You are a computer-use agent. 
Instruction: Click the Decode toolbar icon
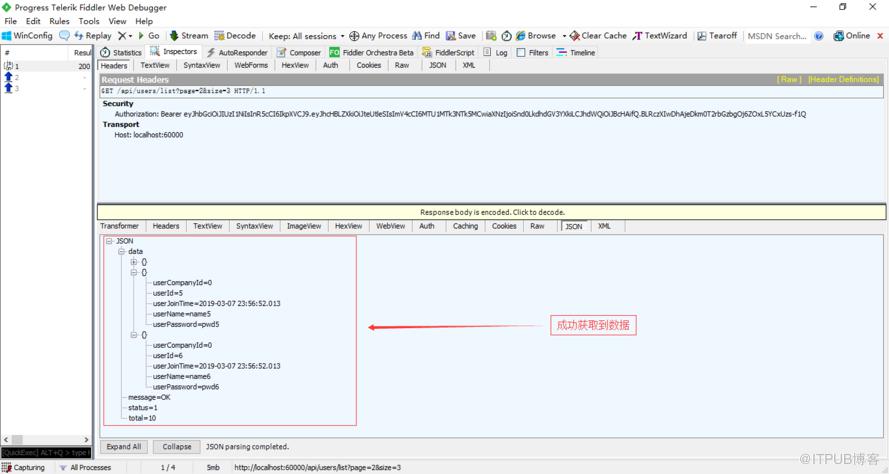pos(219,36)
